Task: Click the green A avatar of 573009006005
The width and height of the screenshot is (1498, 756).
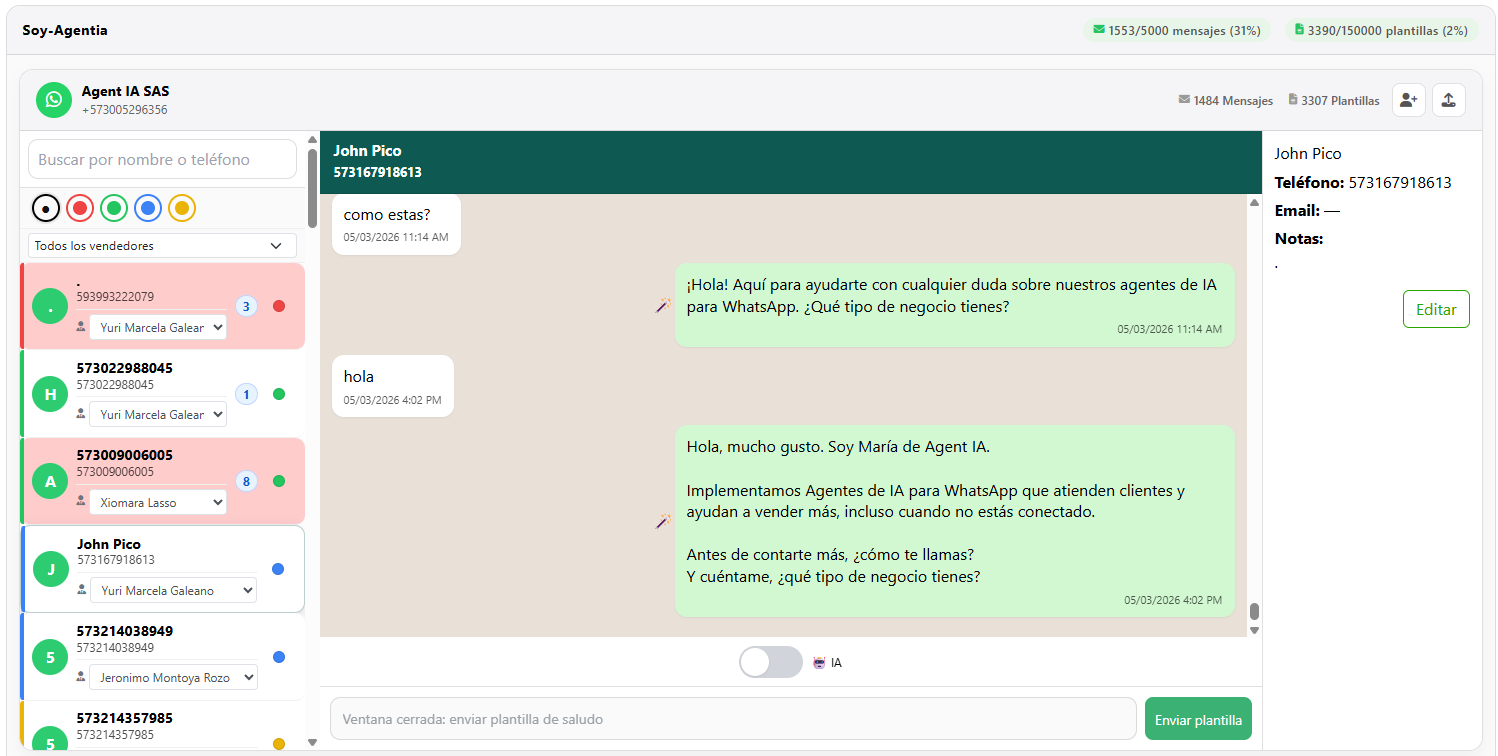Action: [51, 482]
